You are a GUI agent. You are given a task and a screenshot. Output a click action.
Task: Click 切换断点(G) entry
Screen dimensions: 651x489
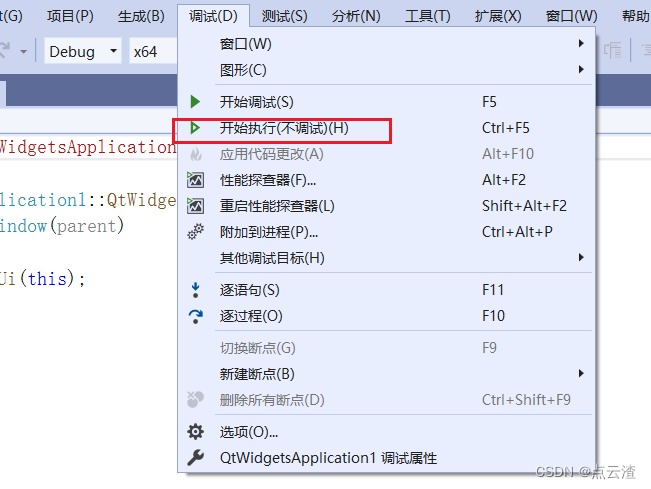386,348
